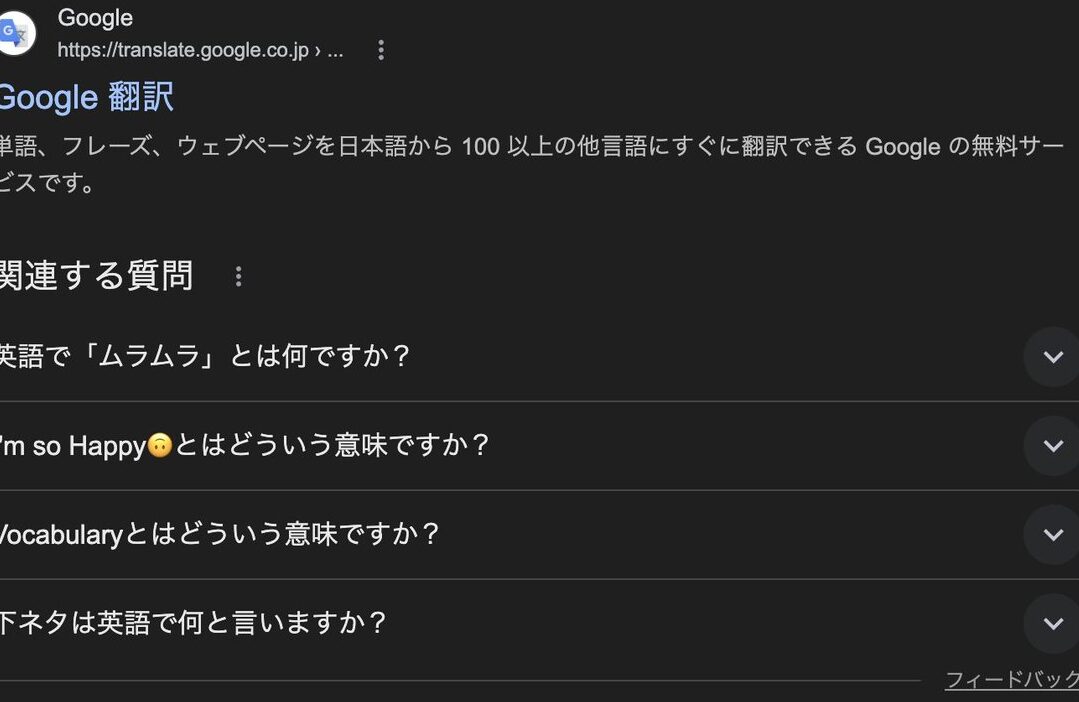
Task: Open the three-dot menu beside the translate URL
Action: point(380,50)
